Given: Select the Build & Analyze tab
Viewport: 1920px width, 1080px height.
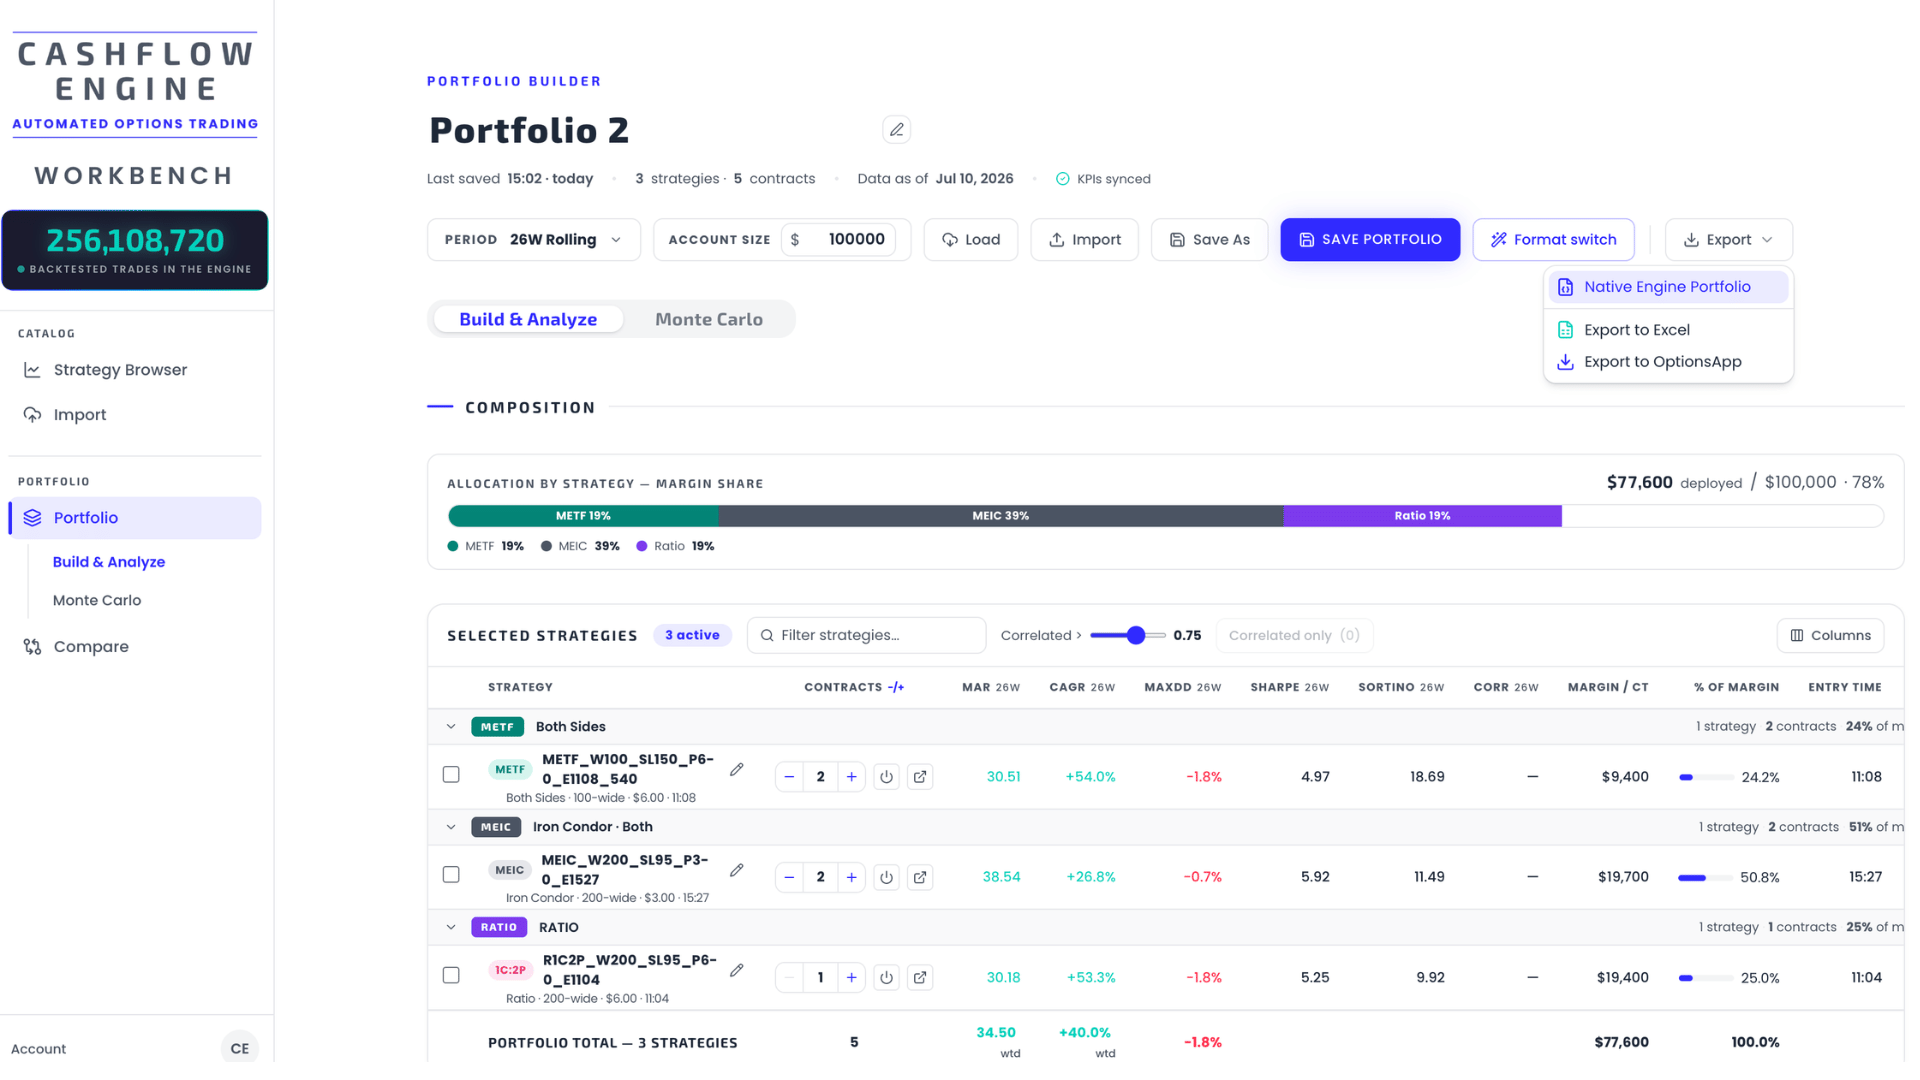Looking at the screenshot, I should click(x=528, y=319).
